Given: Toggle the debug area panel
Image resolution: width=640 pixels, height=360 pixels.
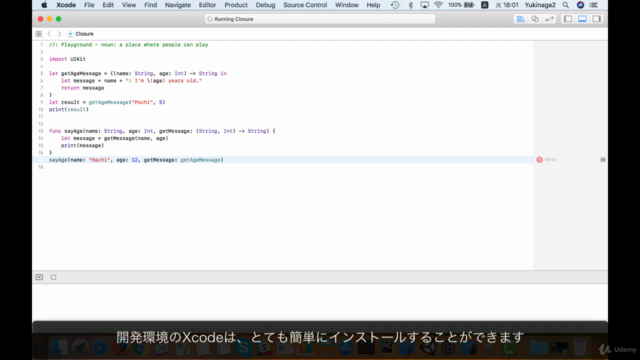Looking at the screenshot, I should pyautogui.click(x=582, y=19).
